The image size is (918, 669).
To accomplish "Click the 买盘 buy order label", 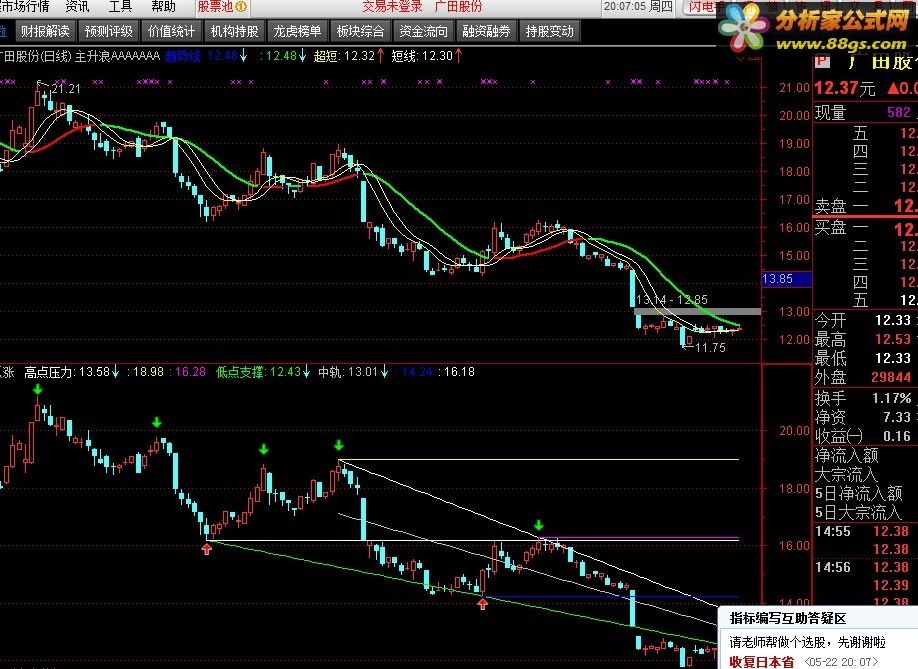I will click(830, 227).
